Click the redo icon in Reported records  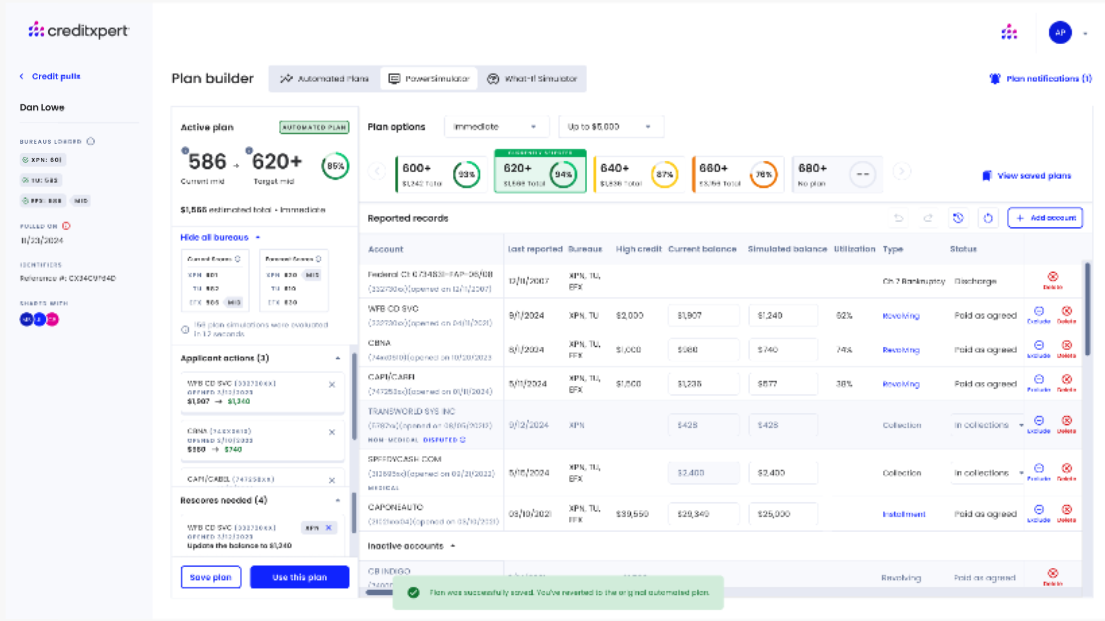pos(928,218)
